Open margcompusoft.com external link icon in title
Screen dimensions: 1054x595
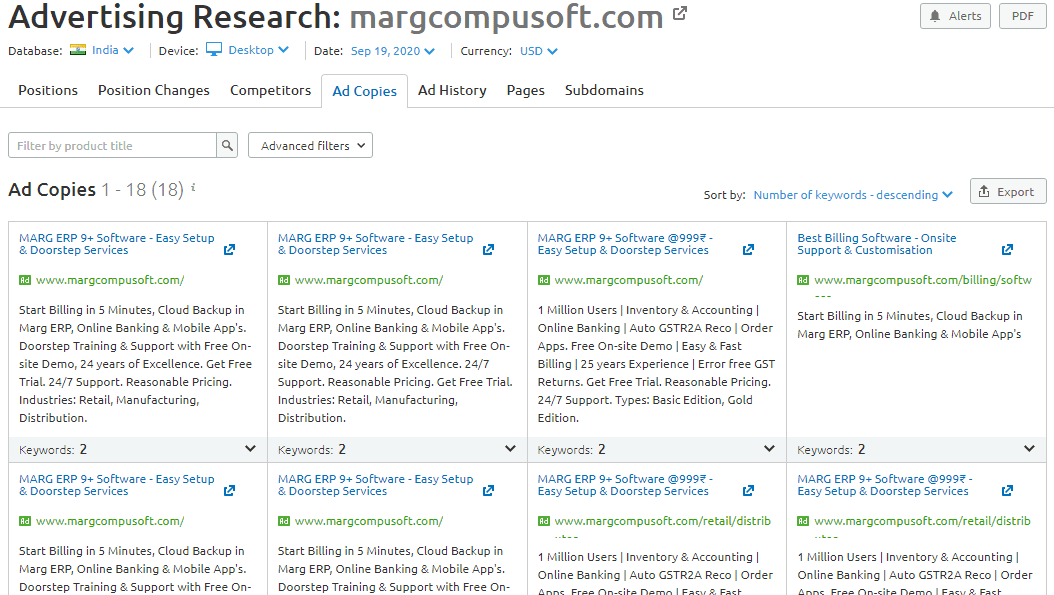coord(680,13)
